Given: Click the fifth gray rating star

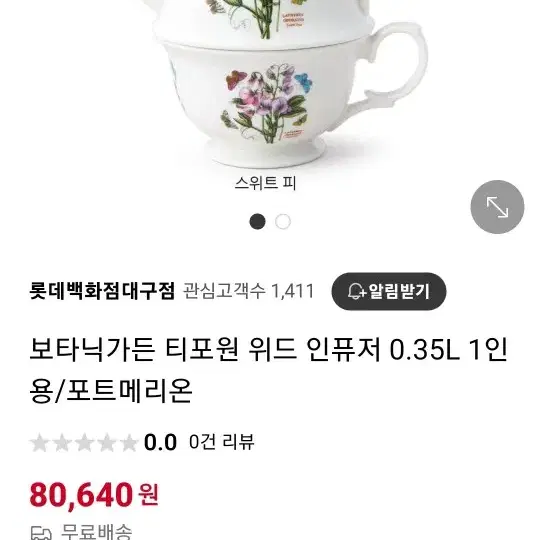Looking at the screenshot, I should pos(129,443).
